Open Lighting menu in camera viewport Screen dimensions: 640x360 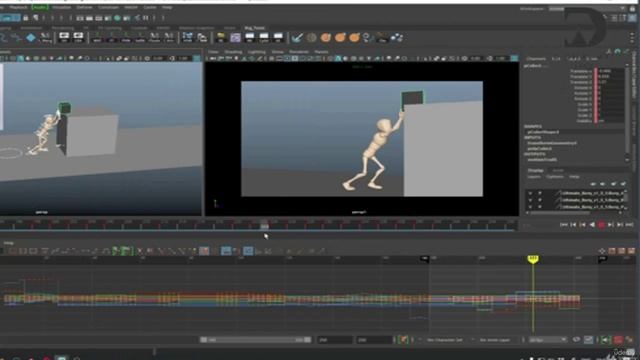(256, 52)
